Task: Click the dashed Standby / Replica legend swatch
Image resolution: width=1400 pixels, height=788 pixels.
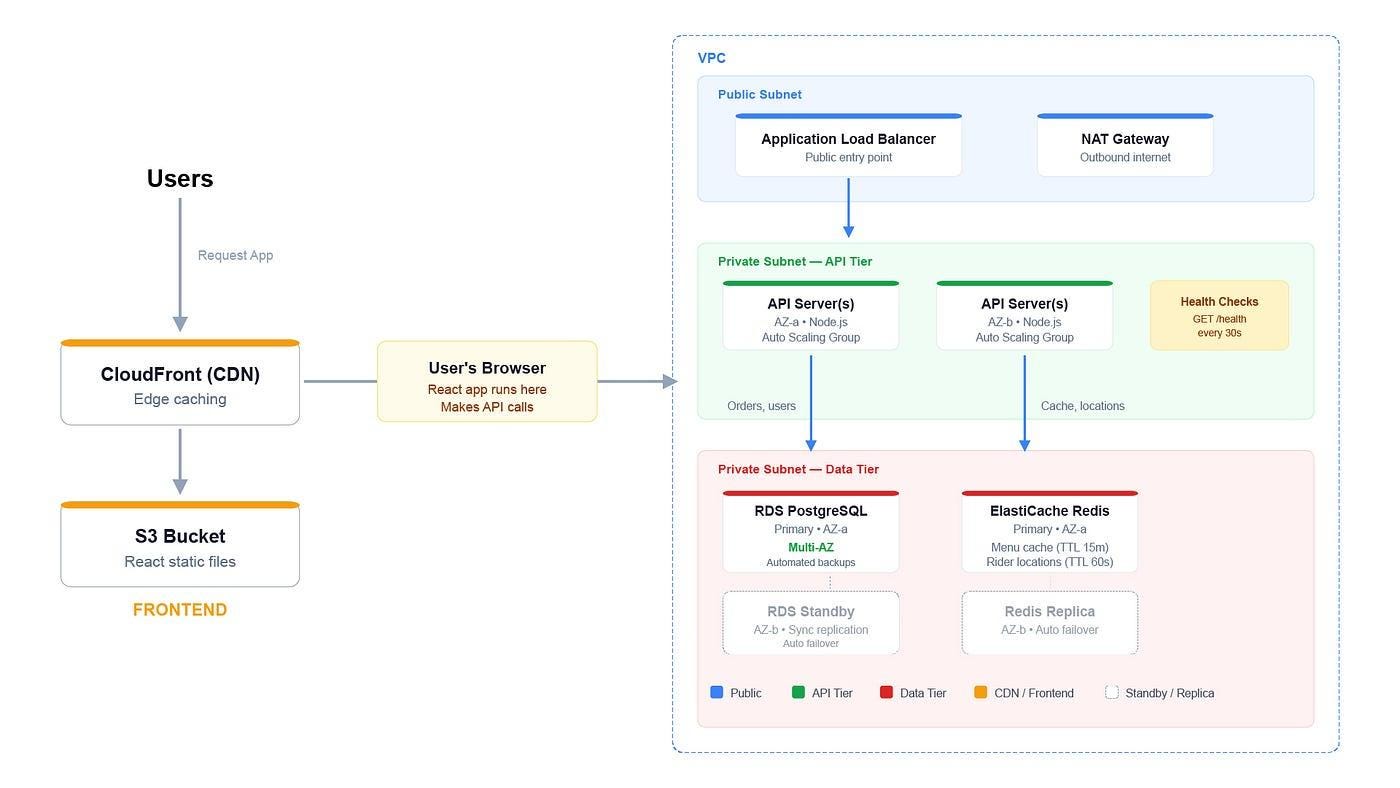Action: tap(1112, 692)
